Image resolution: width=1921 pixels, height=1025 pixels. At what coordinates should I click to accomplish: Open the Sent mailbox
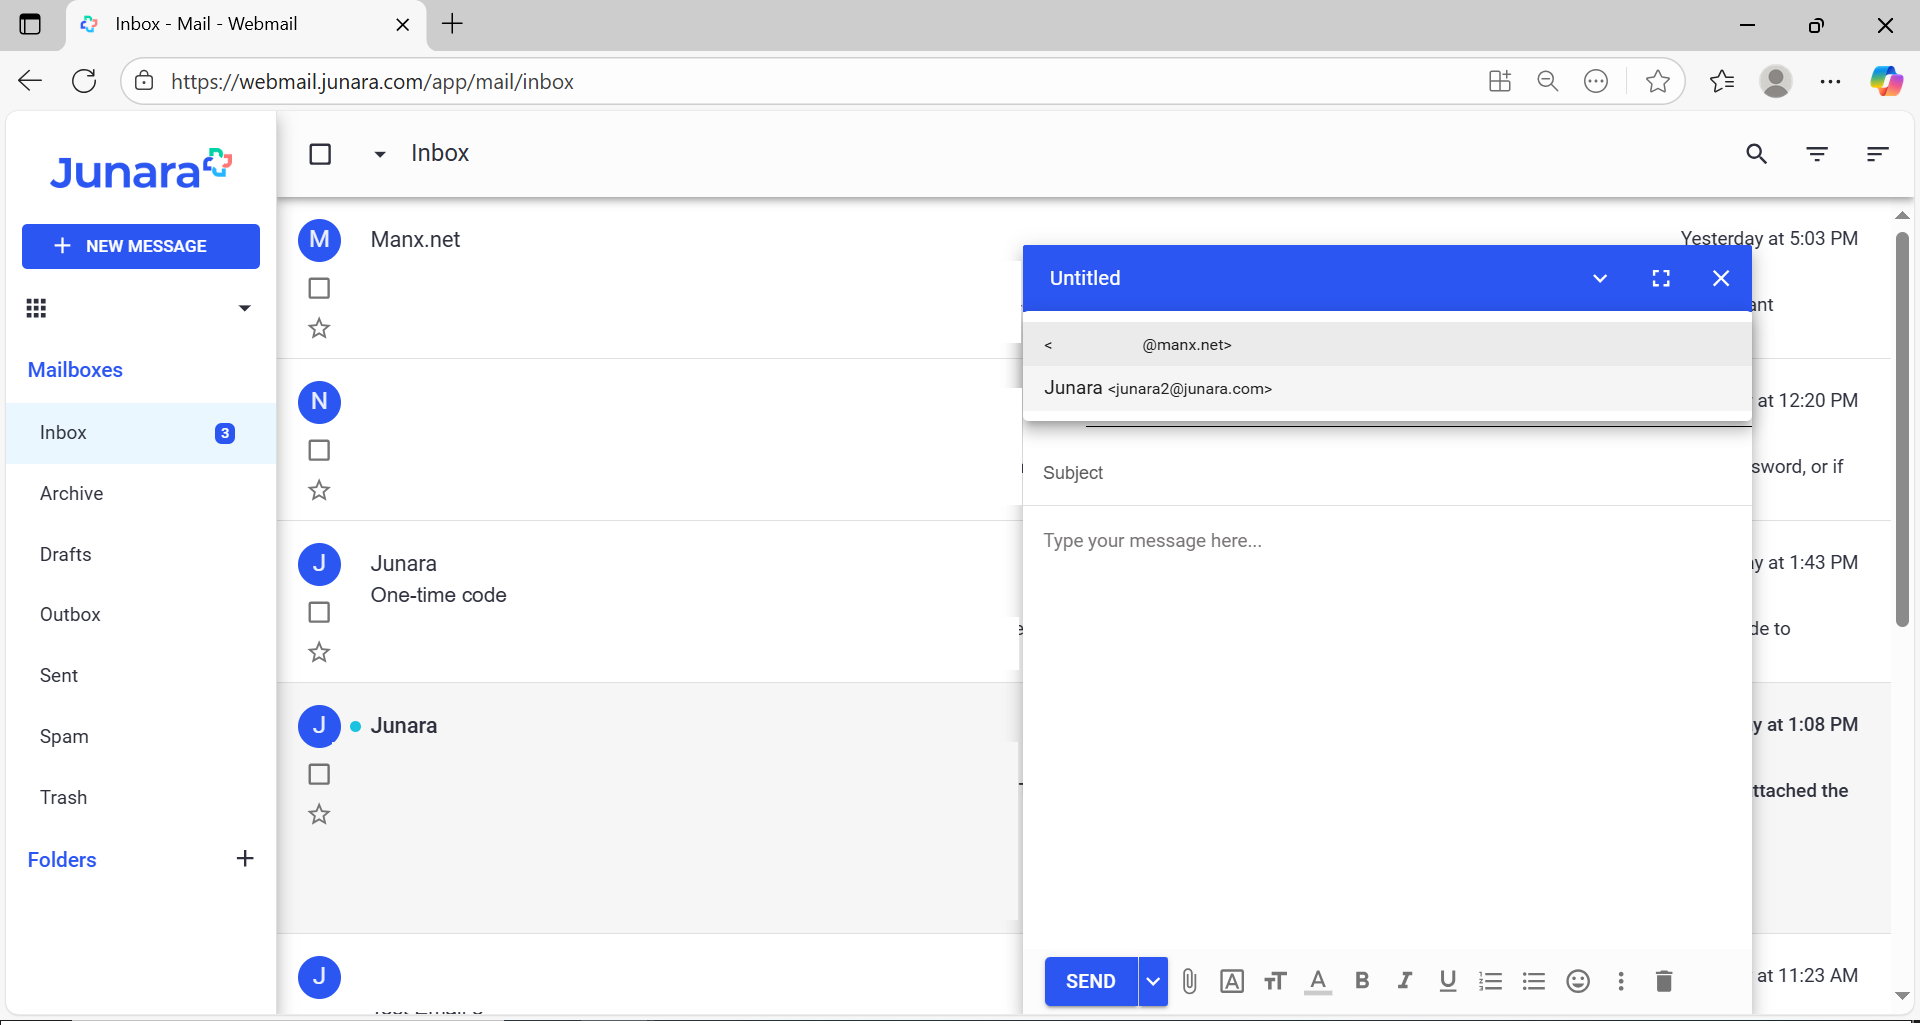[x=141, y=676]
